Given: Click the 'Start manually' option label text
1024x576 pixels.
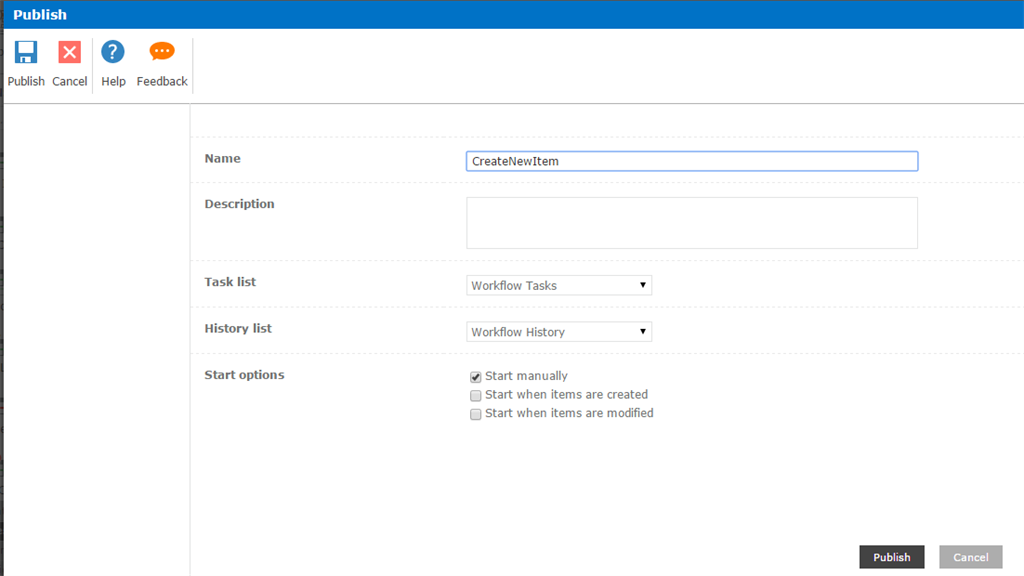Looking at the screenshot, I should 526,376.
